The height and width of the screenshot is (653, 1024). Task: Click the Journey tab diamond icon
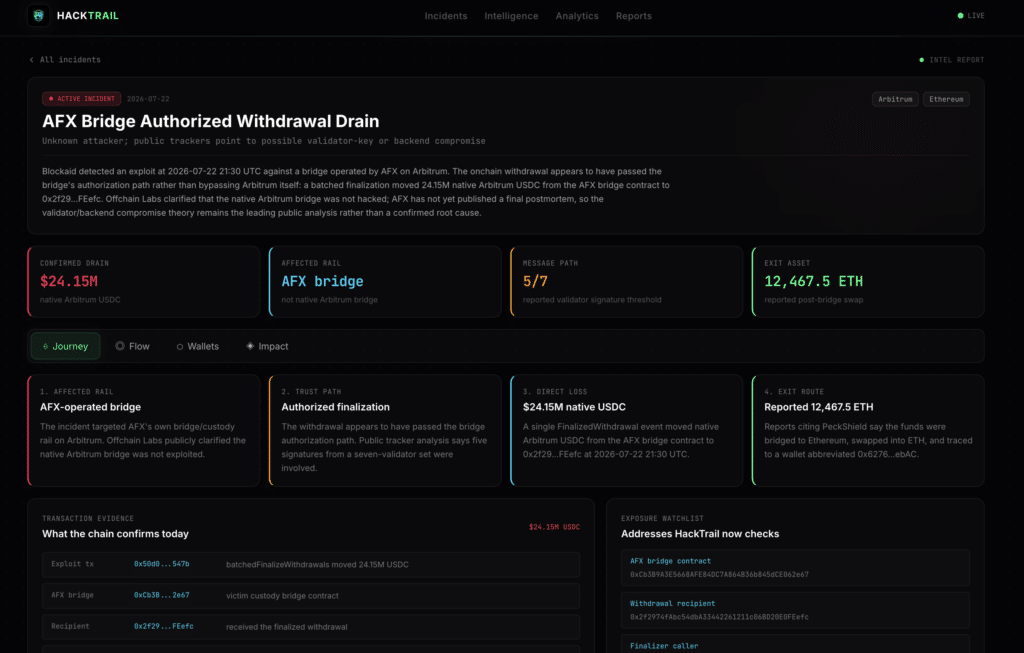pos(45,347)
